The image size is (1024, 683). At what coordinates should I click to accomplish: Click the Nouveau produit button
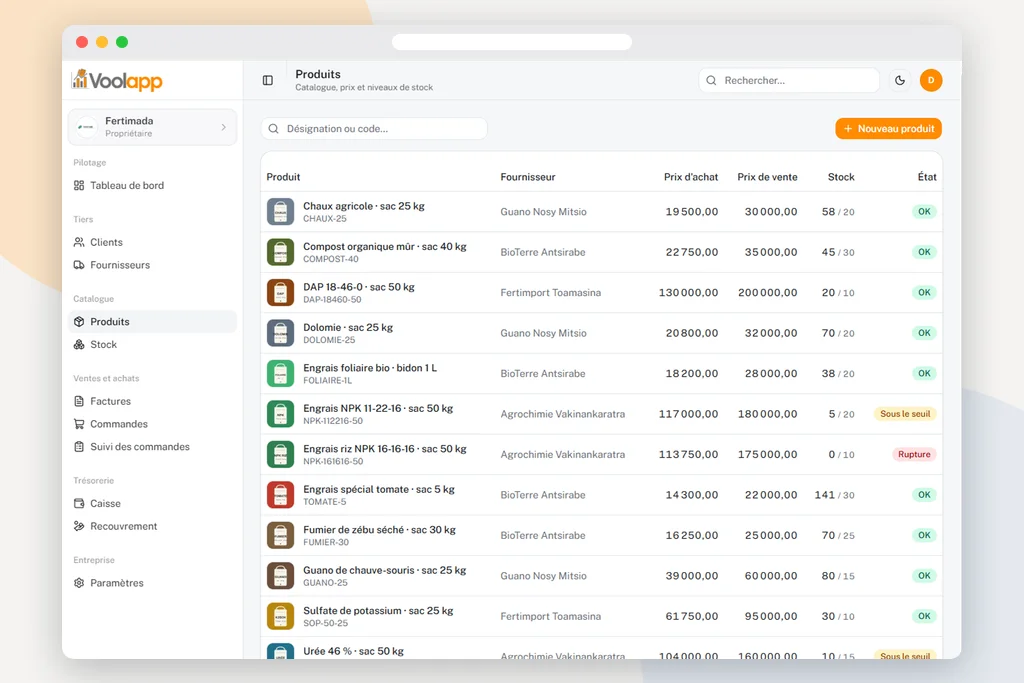(888, 129)
